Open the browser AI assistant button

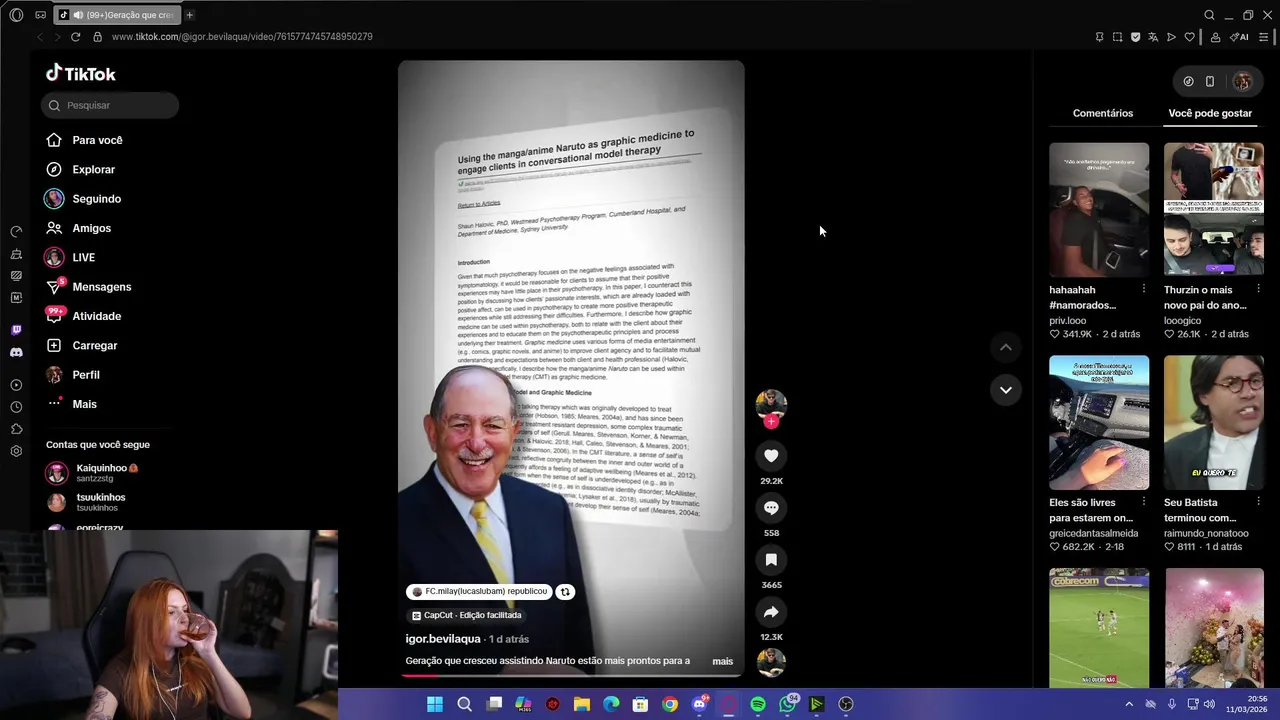(x=1240, y=37)
